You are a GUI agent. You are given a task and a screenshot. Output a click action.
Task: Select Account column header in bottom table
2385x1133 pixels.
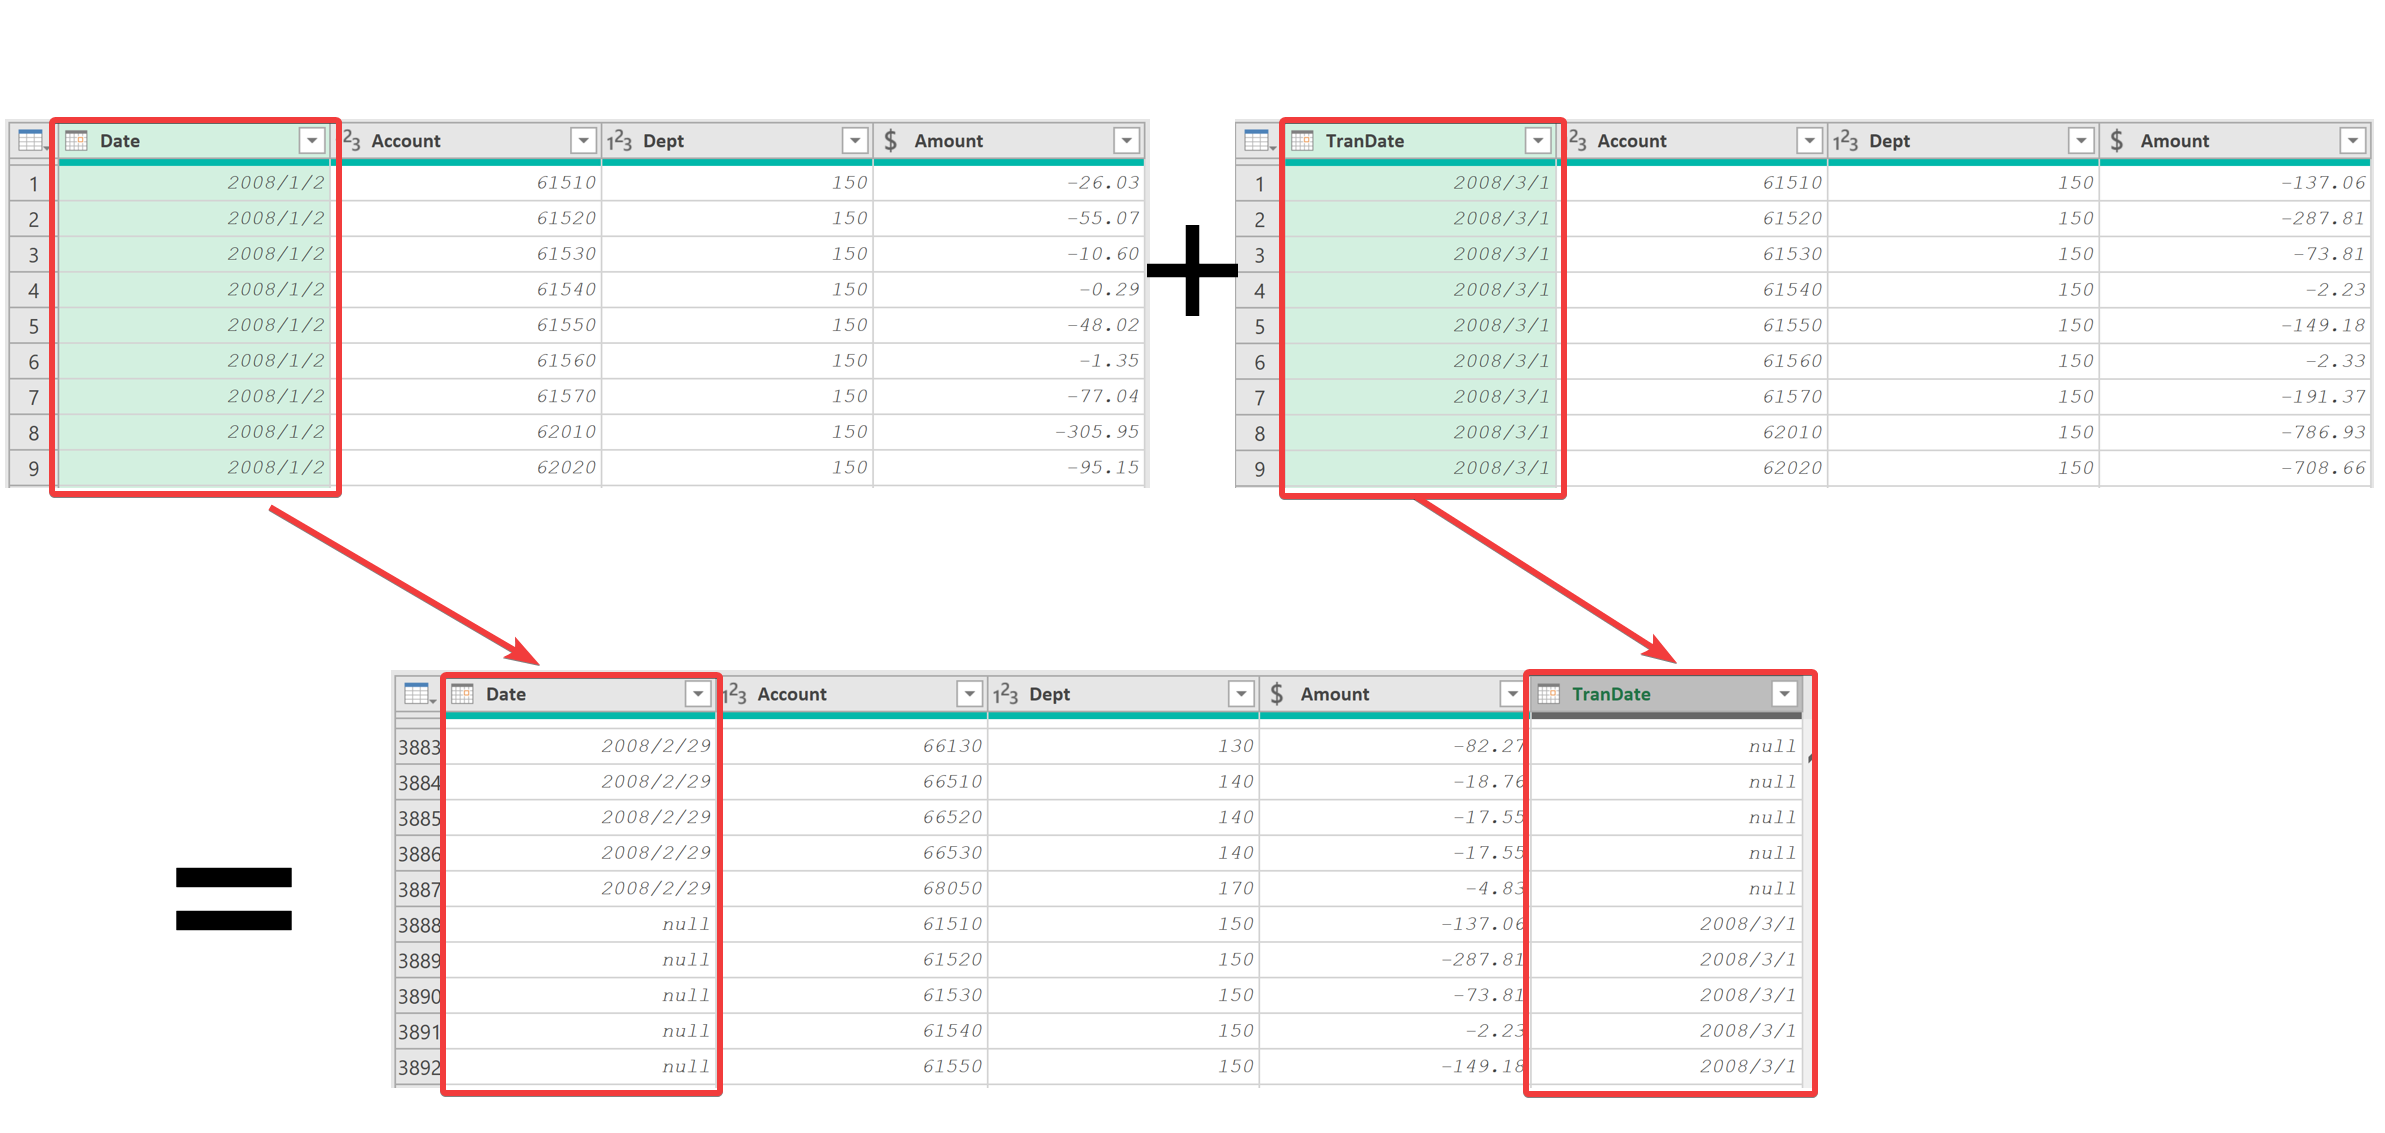792,694
